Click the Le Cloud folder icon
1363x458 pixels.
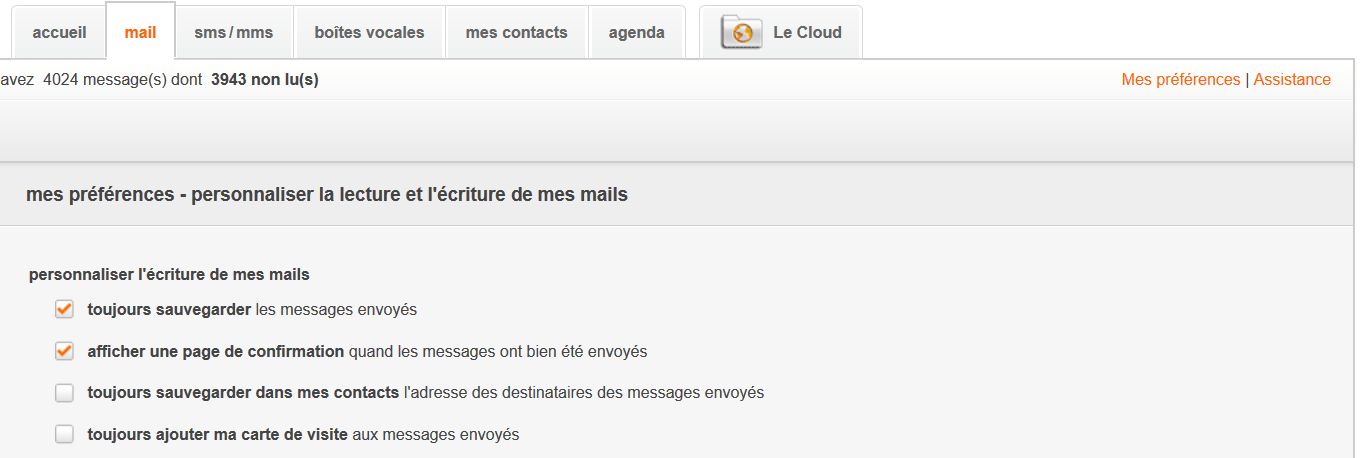(x=741, y=32)
